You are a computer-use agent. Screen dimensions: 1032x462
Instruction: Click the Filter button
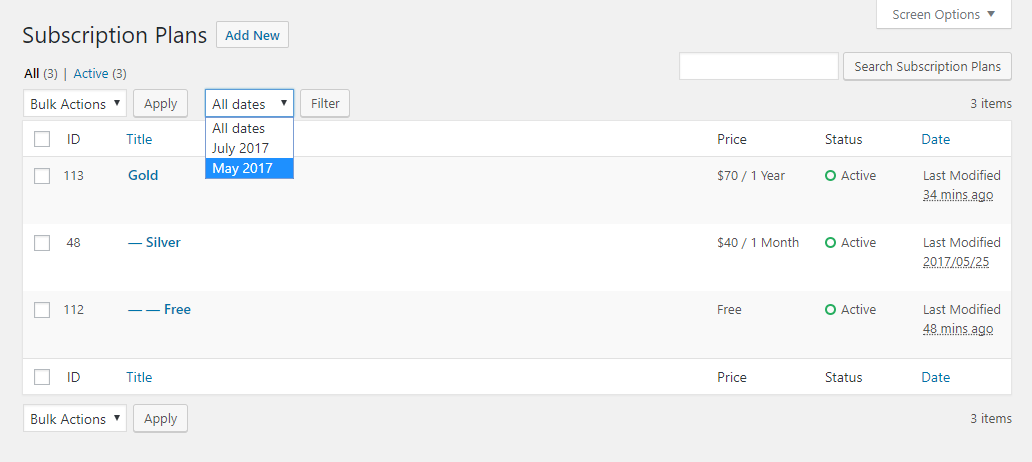[325, 103]
